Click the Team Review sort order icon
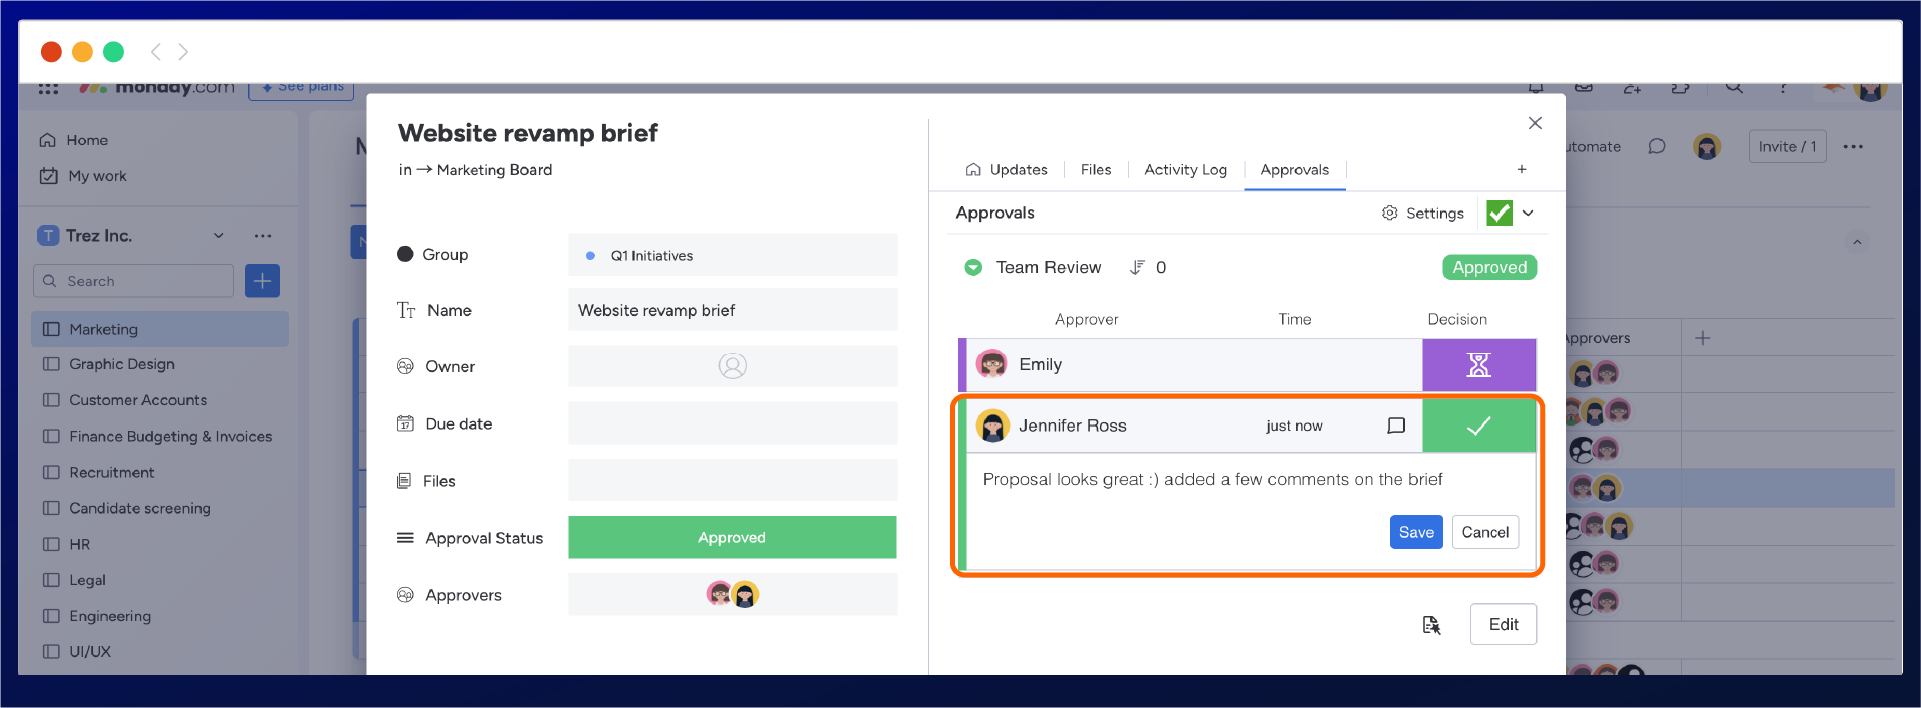This screenshot has height=708, width=1921. pyautogui.click(x=1137, y=267)
